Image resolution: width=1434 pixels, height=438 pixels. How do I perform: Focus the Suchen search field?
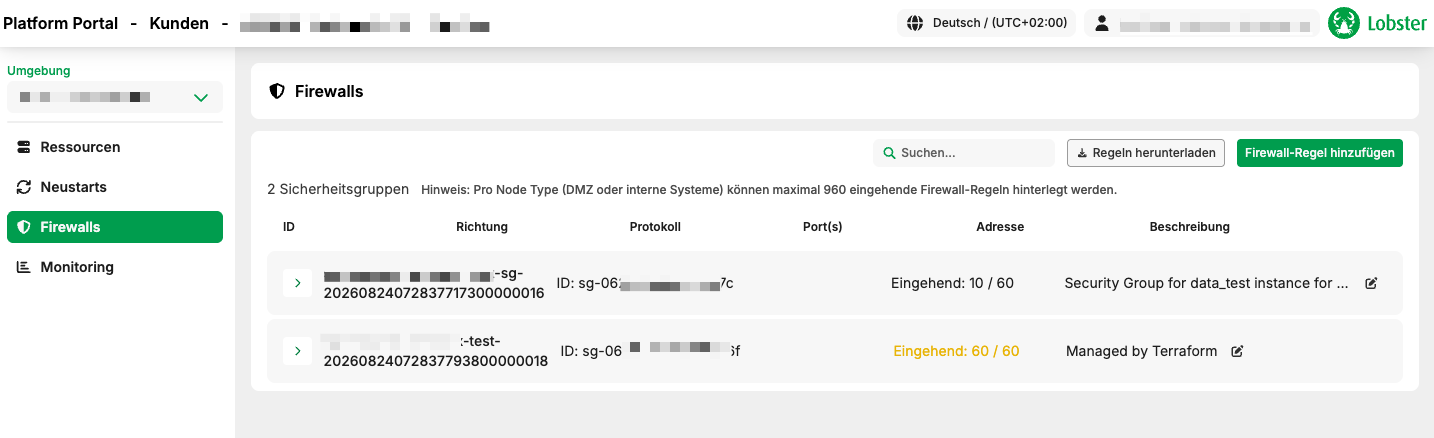click(x=964, y=153)
